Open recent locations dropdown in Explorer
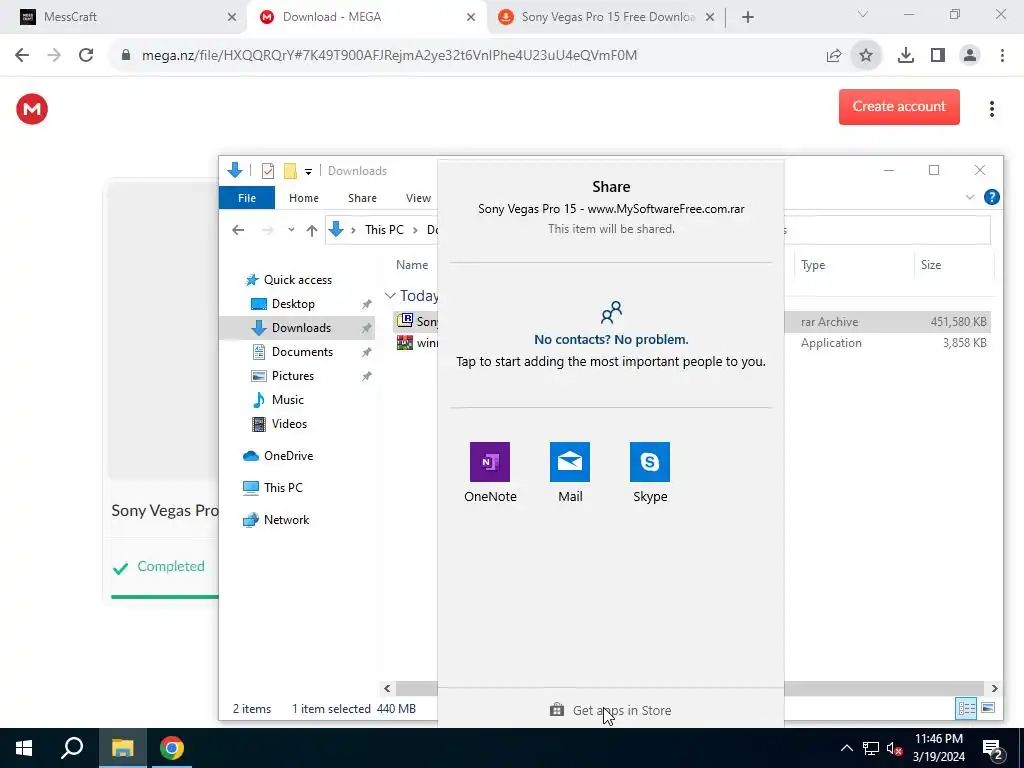This screenshot has height=768, width=1024. (291, 230)
